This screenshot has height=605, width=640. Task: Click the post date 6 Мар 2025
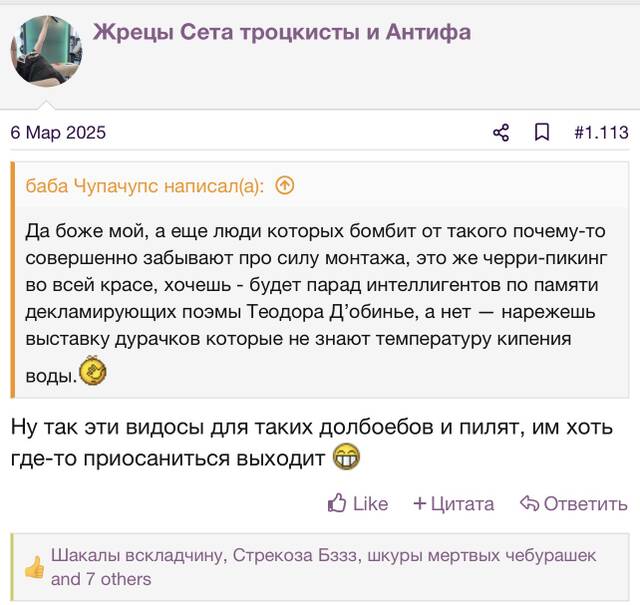[x=58, y=133]
